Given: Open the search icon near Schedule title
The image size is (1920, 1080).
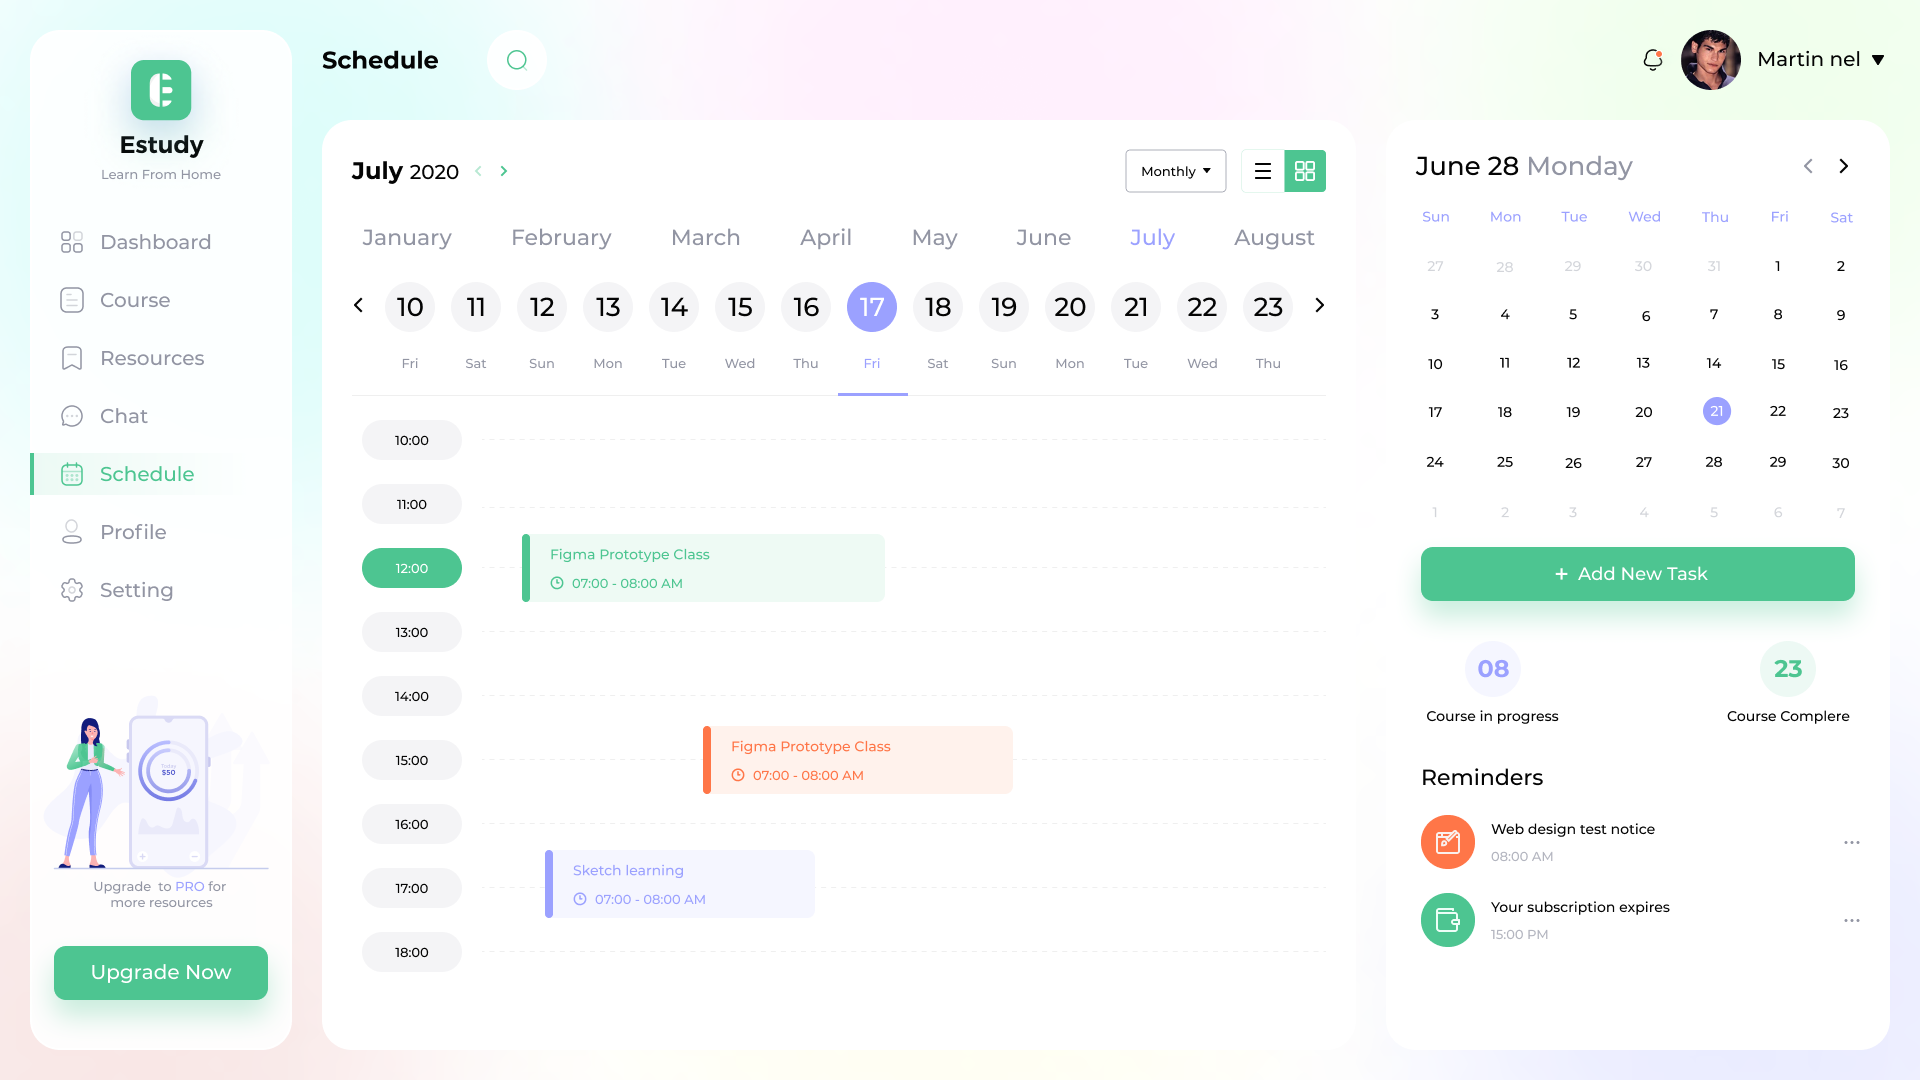Looking at the screenshot, I should (x=516, y=60).
